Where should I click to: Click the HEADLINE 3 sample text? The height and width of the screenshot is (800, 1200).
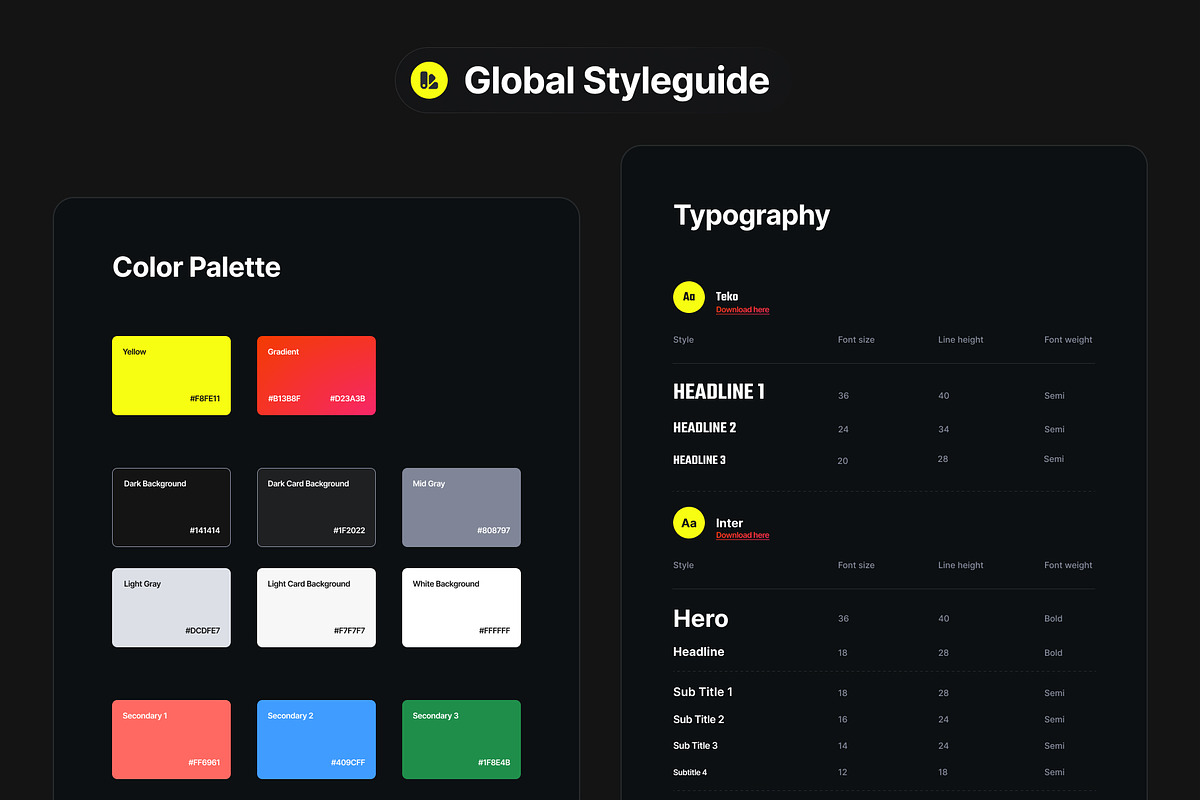(x=699, y=460)
